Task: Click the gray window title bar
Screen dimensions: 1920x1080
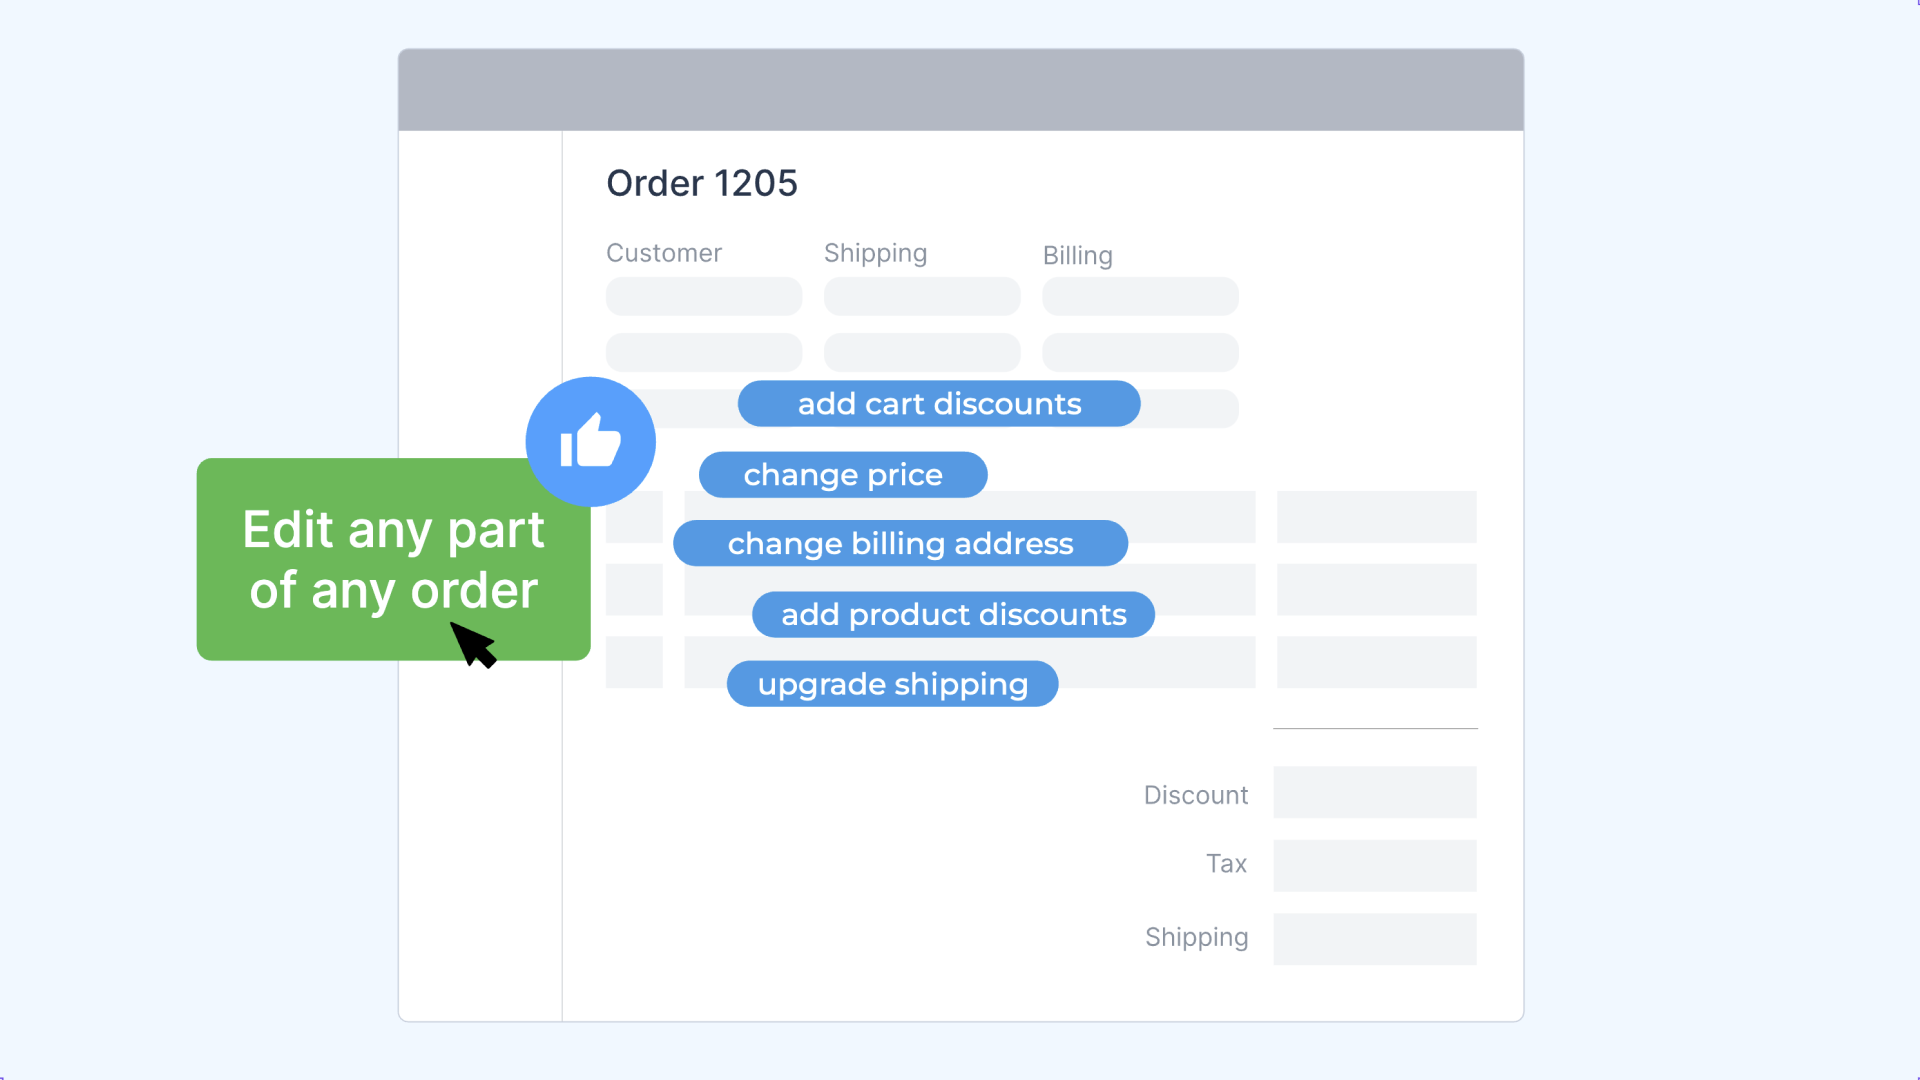Action: 960,89
